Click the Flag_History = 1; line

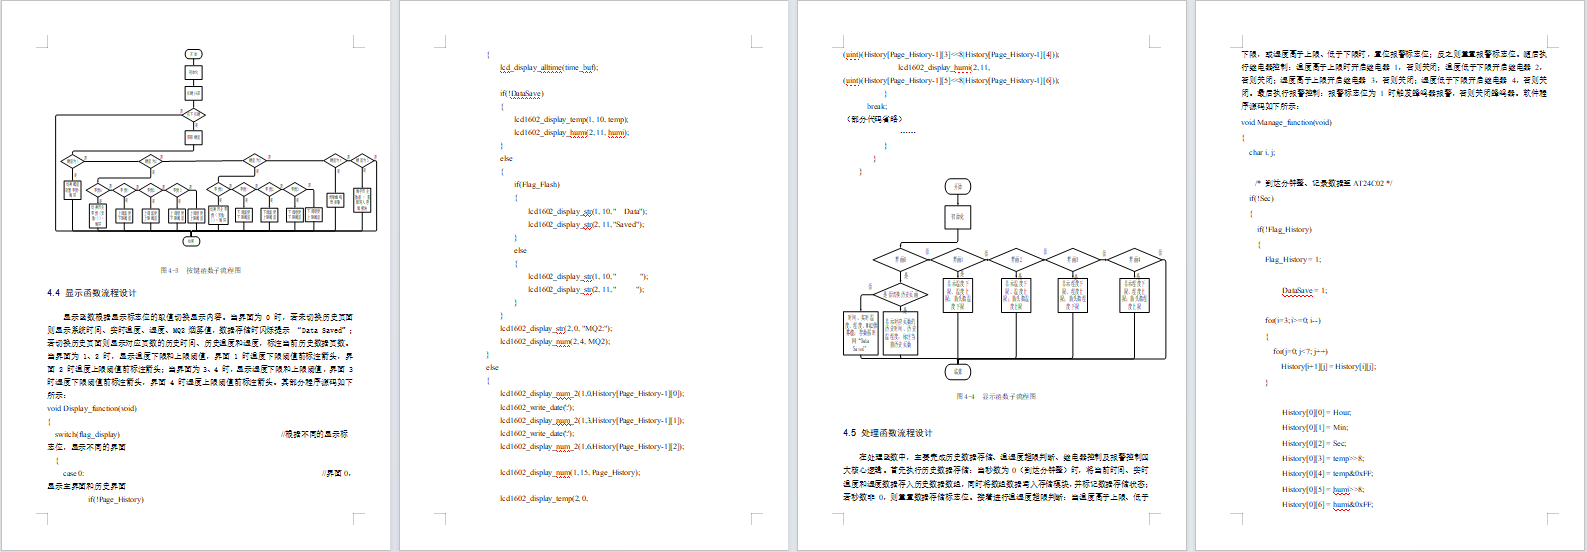pyautogui.click(x=1293, y=259)
